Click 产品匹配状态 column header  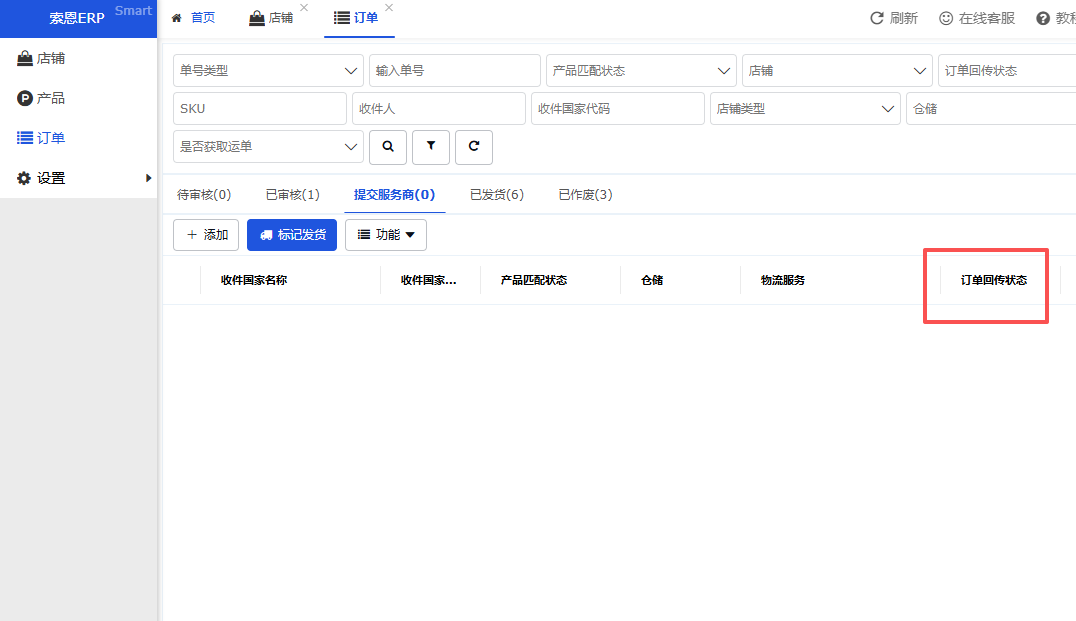point(534,280)
